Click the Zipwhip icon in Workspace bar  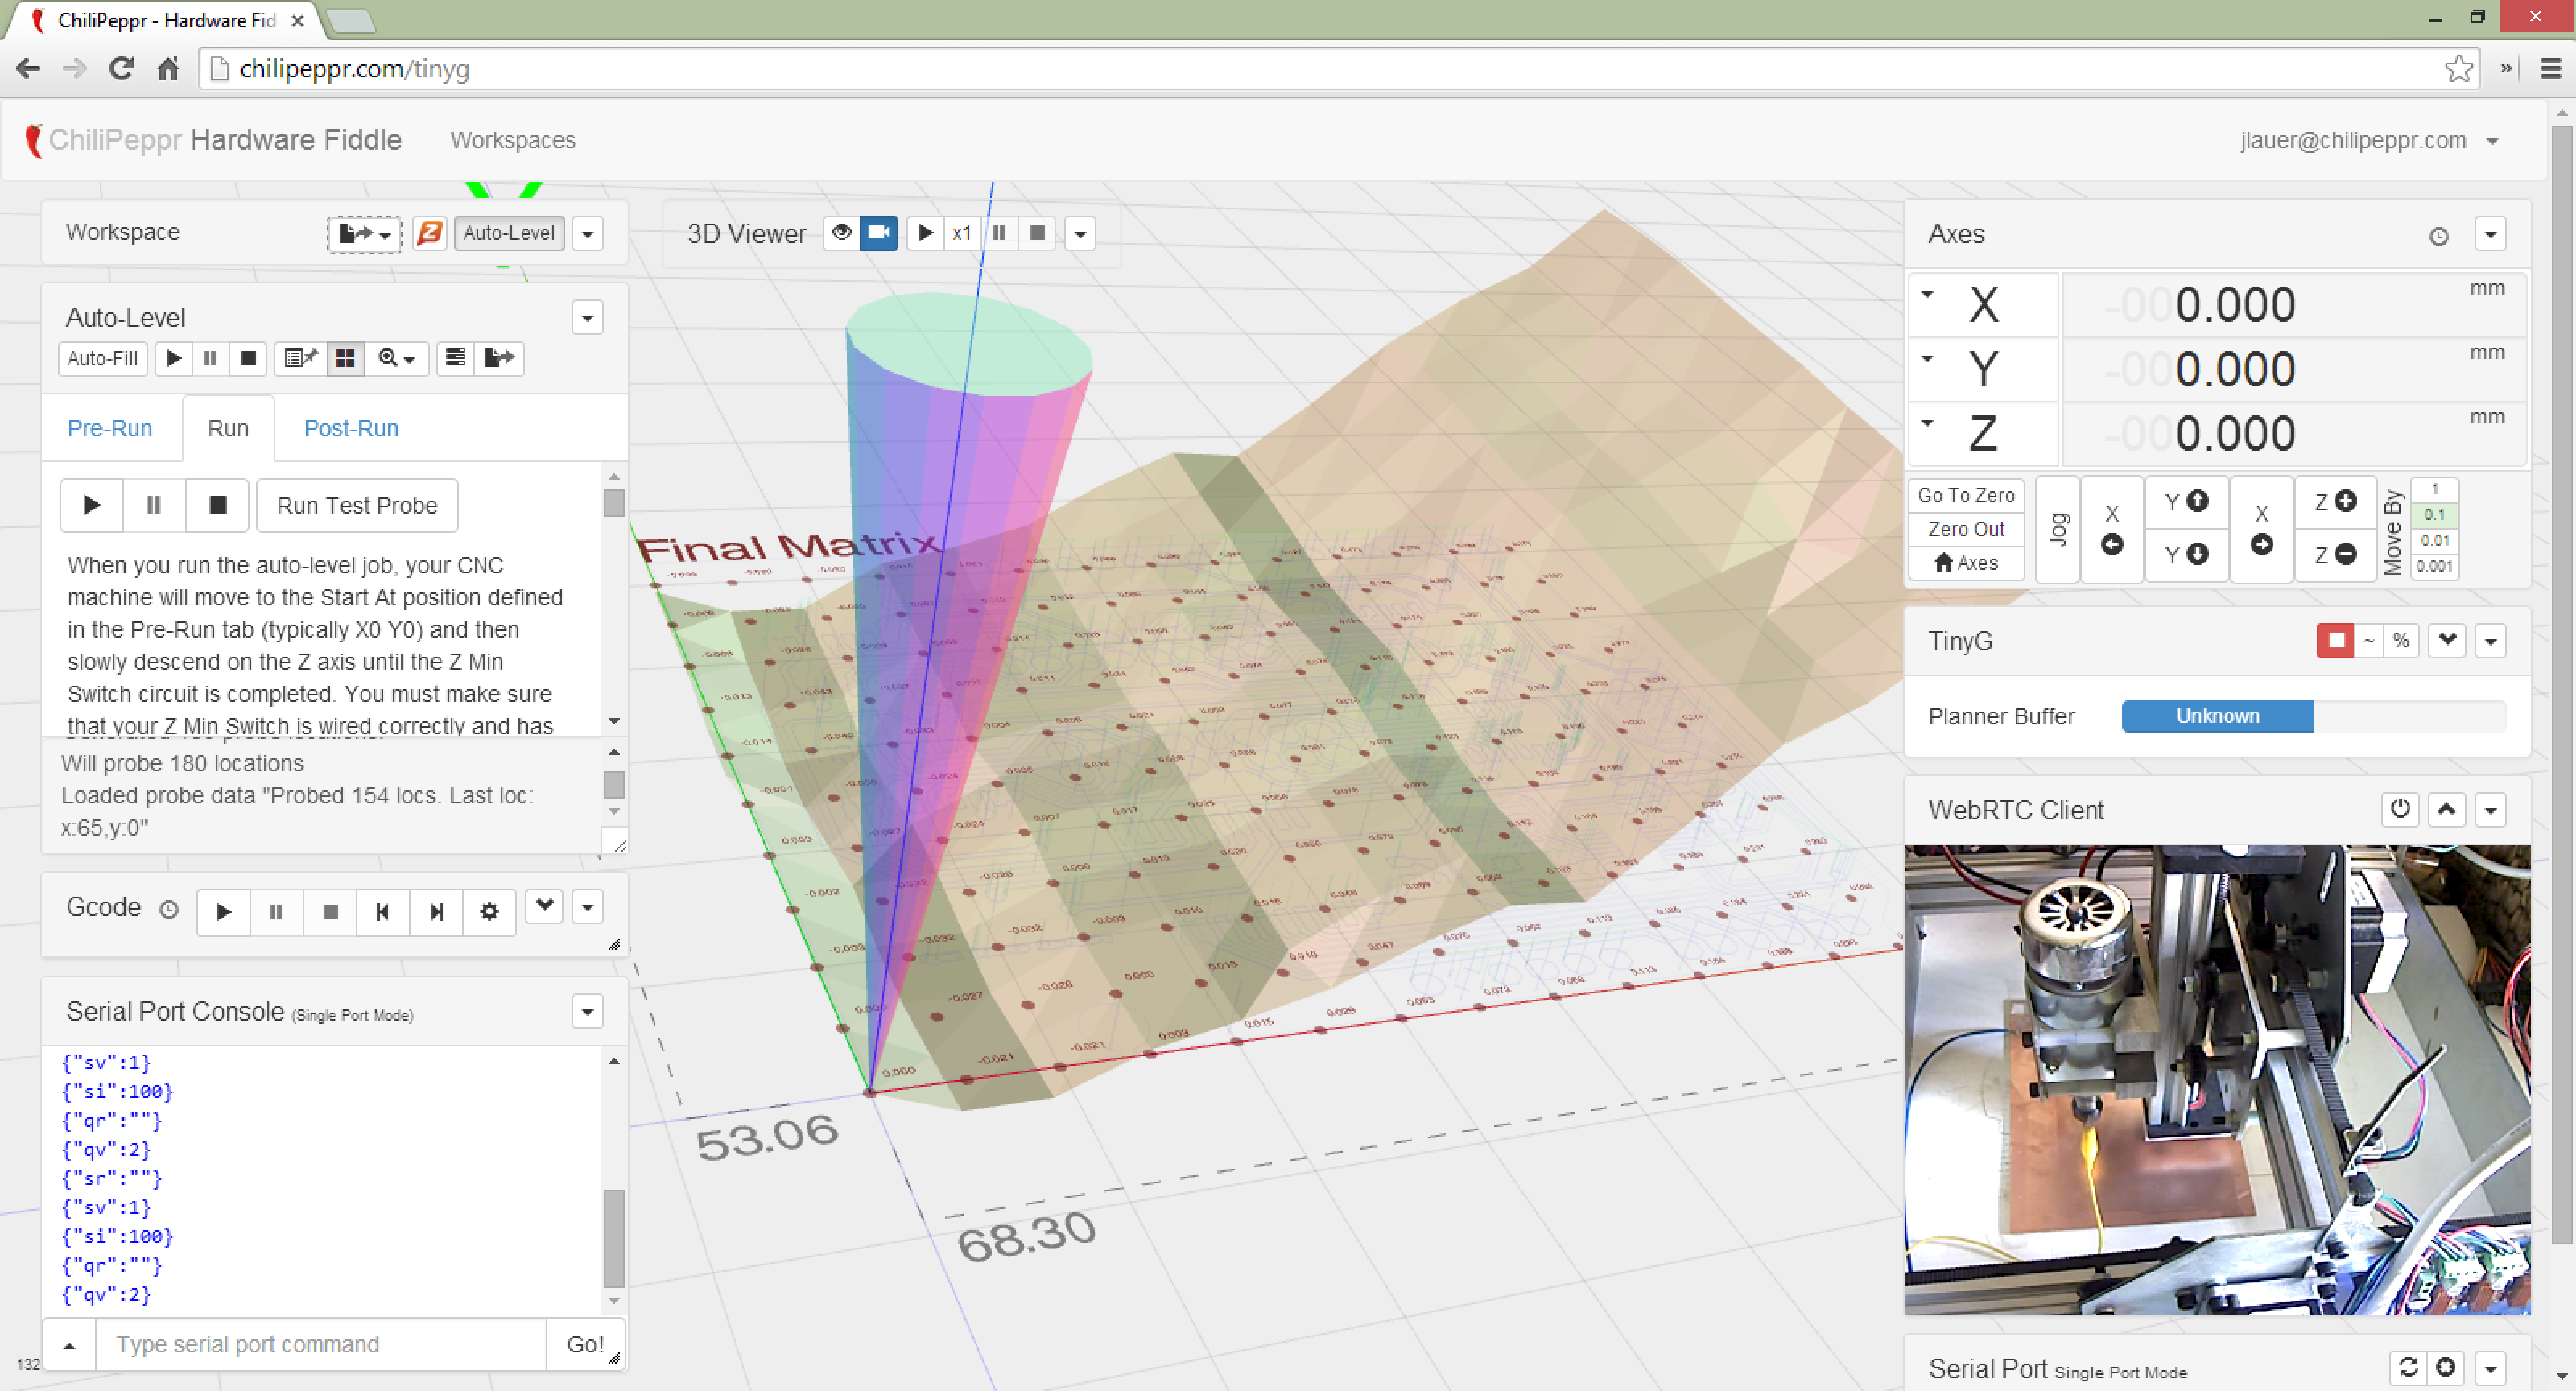click(x=429, y=233)
